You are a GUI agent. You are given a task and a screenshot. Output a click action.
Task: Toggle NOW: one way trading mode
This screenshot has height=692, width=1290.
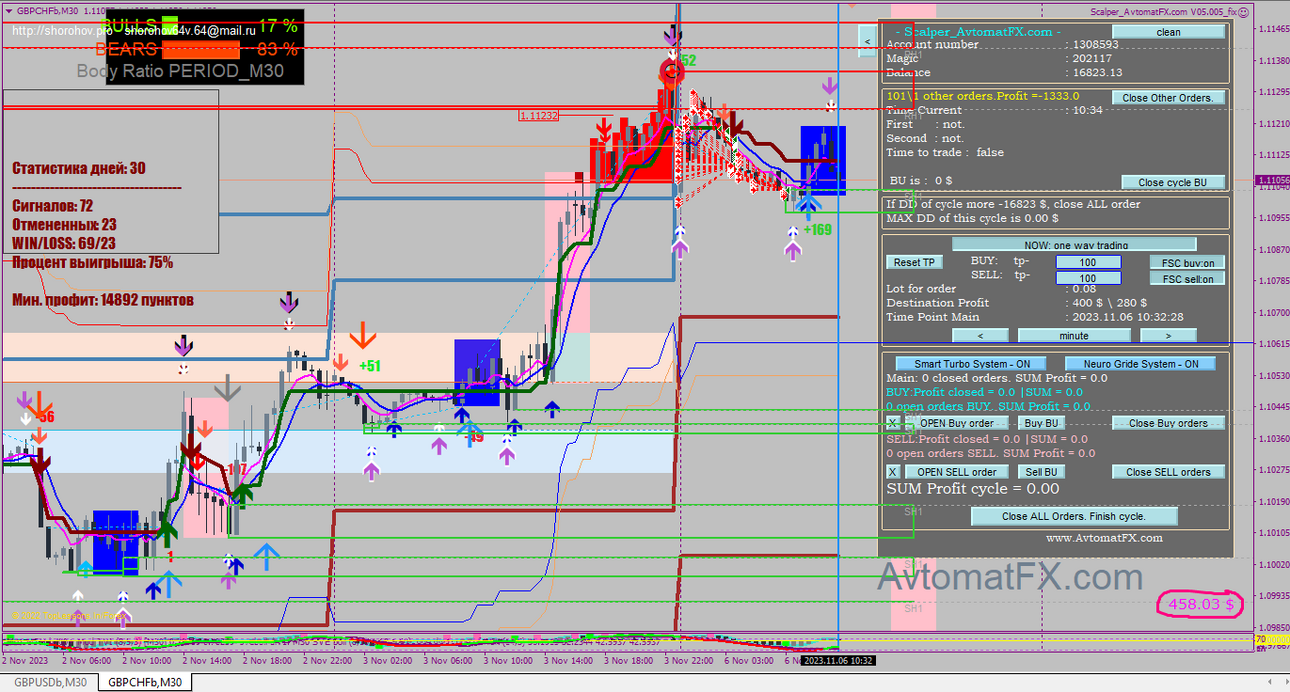1074,244
